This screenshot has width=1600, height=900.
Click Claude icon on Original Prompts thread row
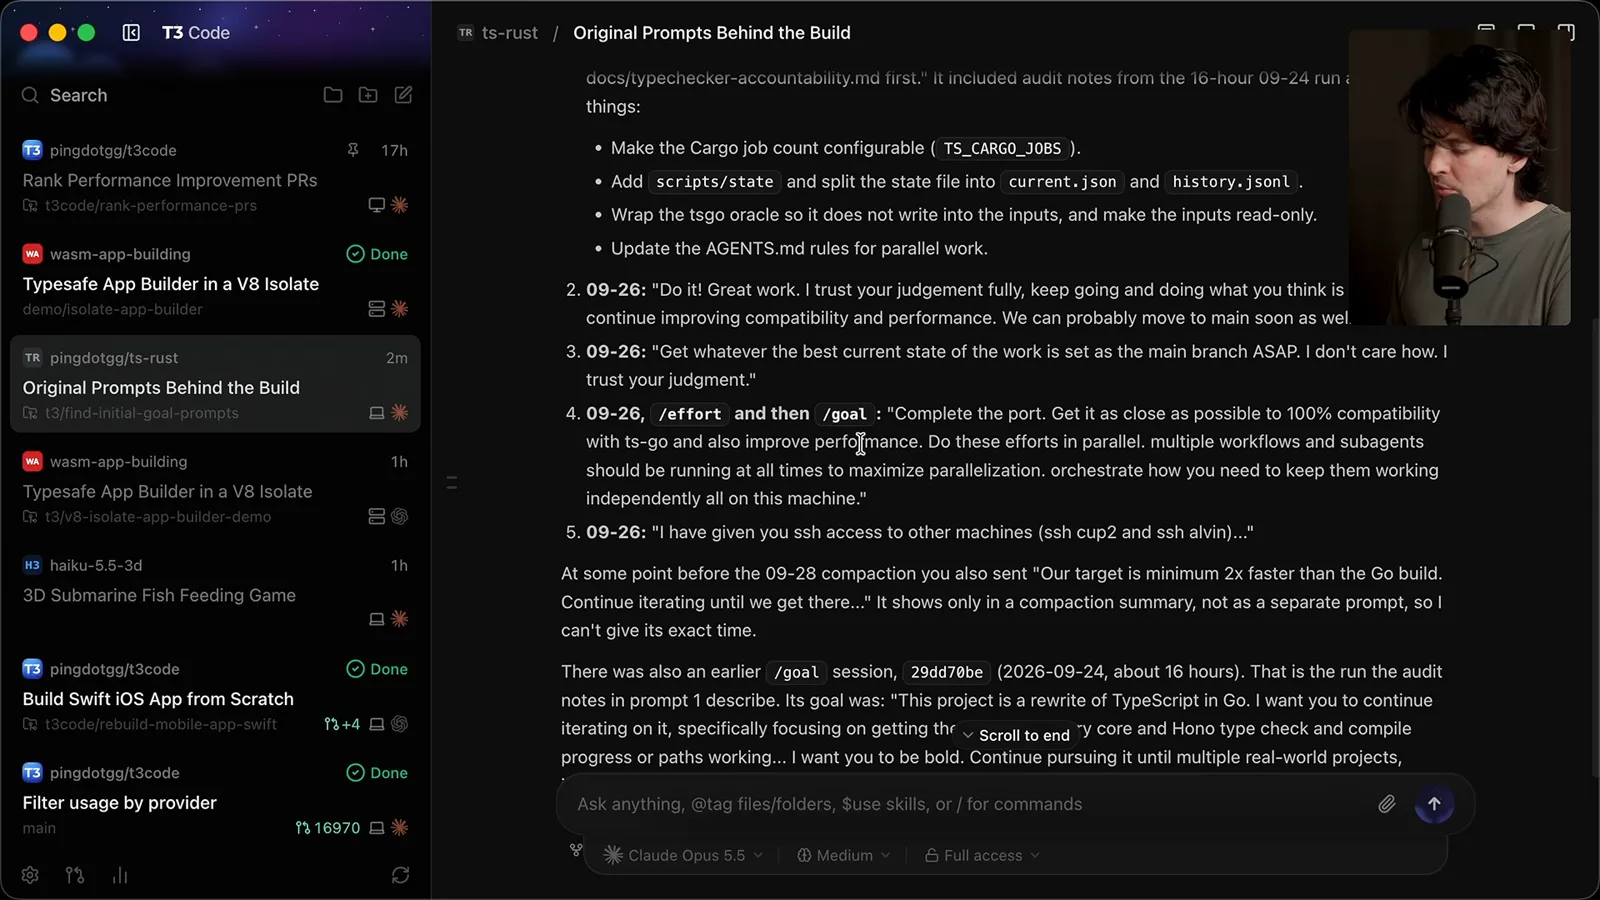point(400,413)
